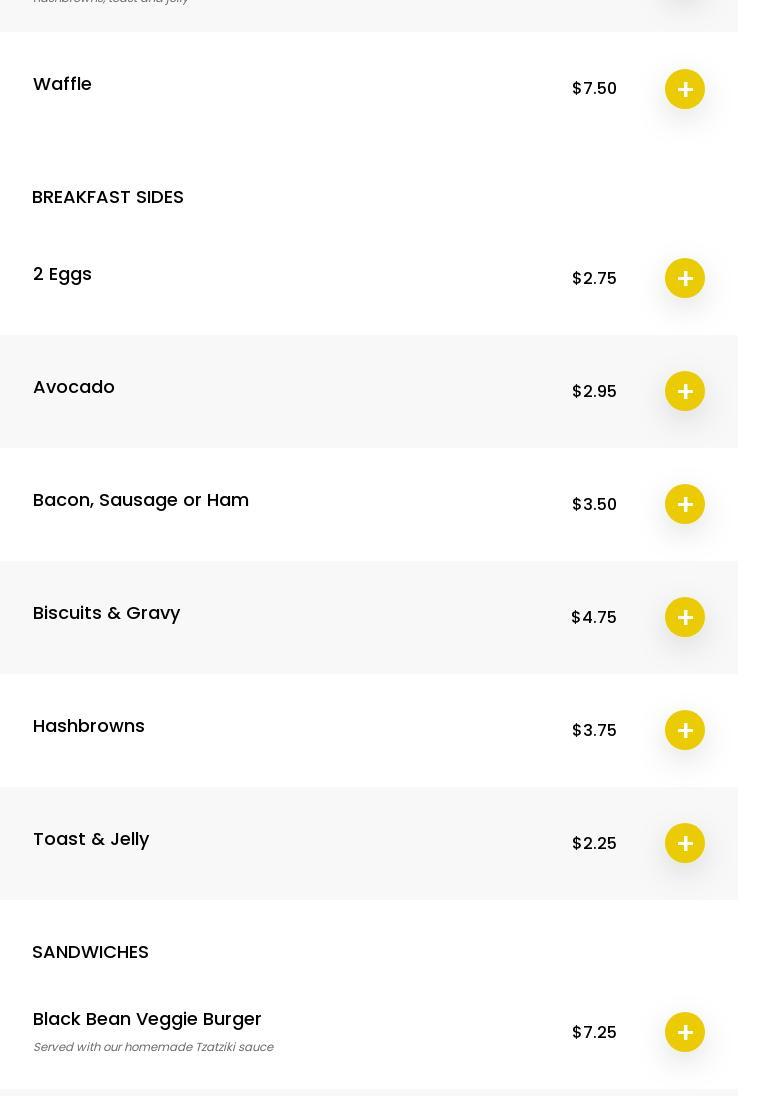Add Waffle to the order
Screen dimensions: 770x1096
pos(685,89)
